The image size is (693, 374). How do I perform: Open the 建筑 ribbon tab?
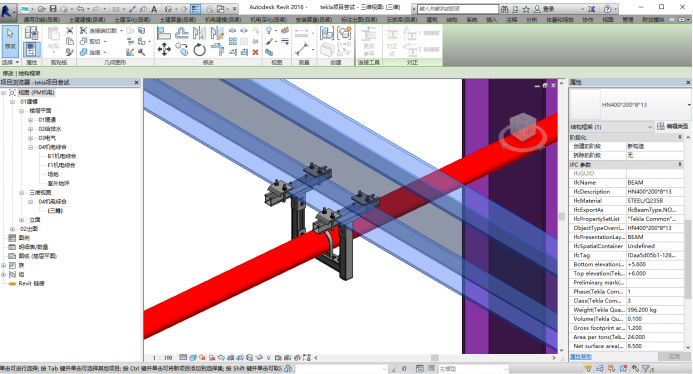432,19
